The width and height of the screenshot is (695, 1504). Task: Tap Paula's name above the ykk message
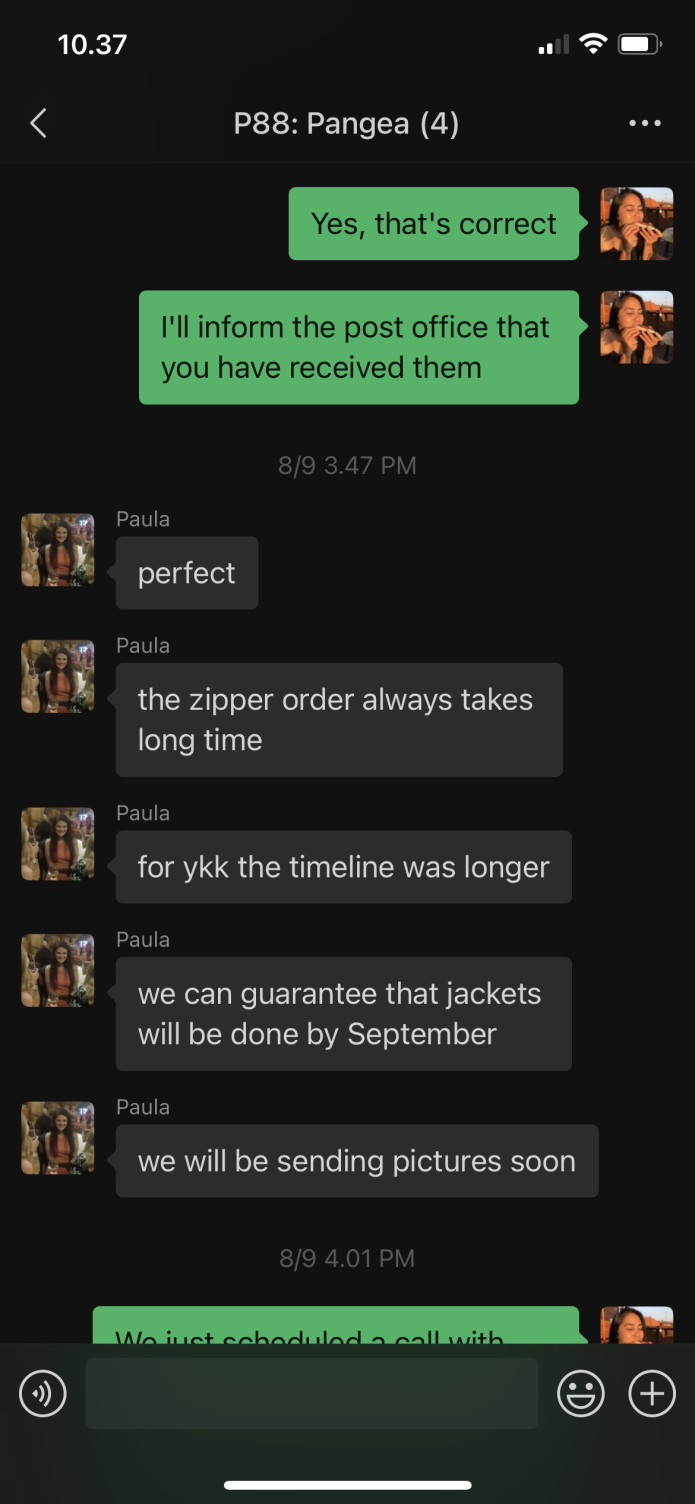[143, 813]
